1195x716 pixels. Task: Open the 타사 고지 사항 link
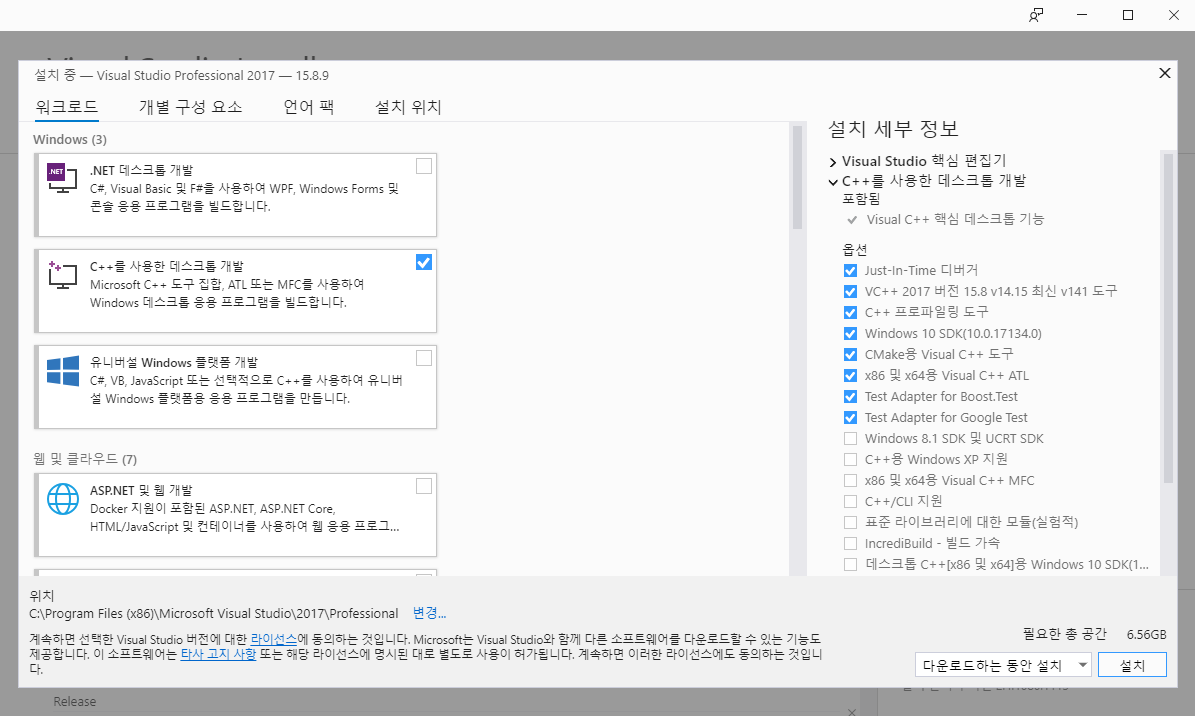point(218,654)
